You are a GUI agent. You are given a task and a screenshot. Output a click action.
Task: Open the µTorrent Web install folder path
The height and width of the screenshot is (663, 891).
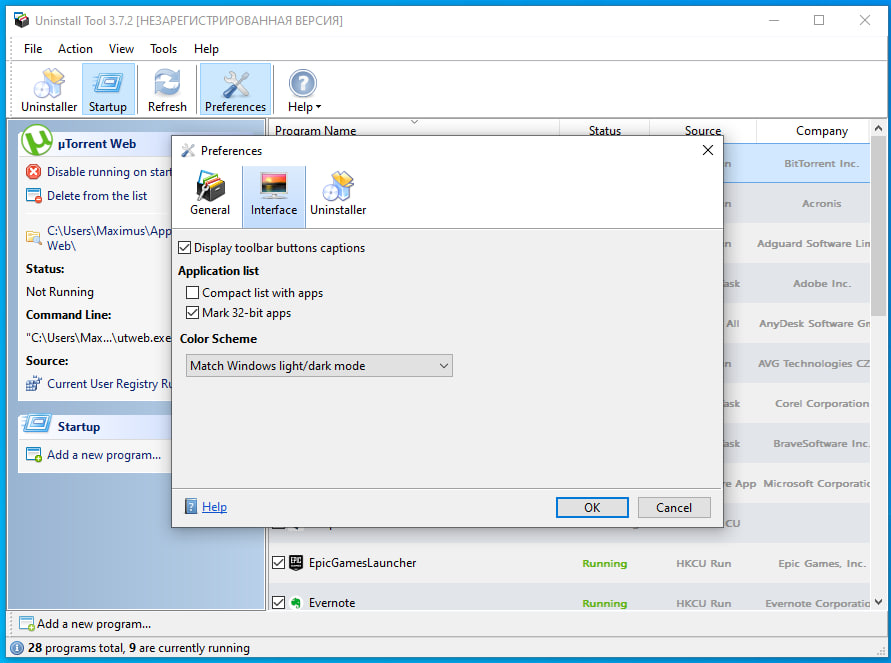tap(109, 238)
